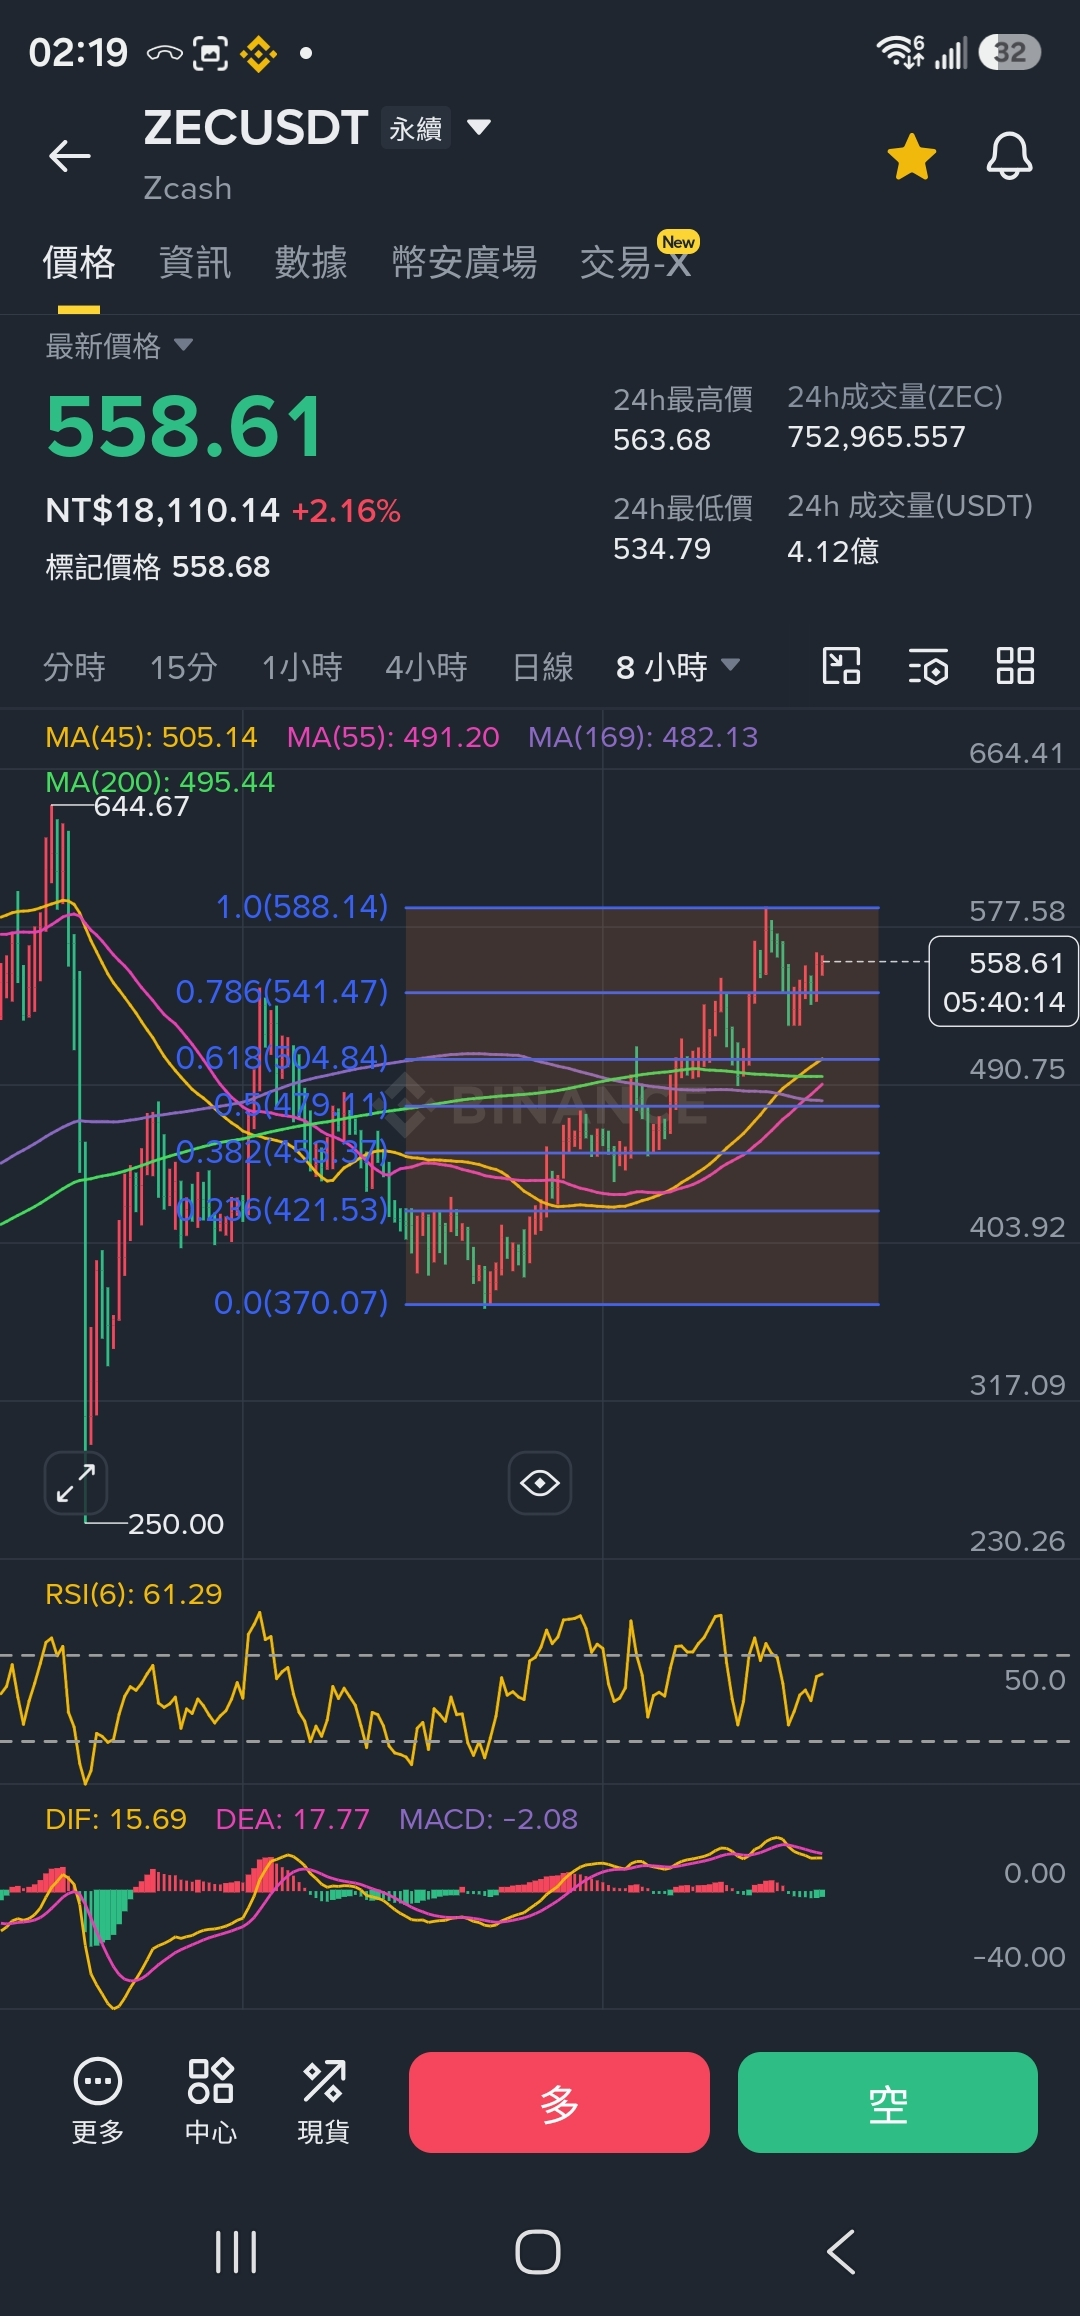Tap the battery indicator showing 32

pyautogui.click(x=1010, y=52)
